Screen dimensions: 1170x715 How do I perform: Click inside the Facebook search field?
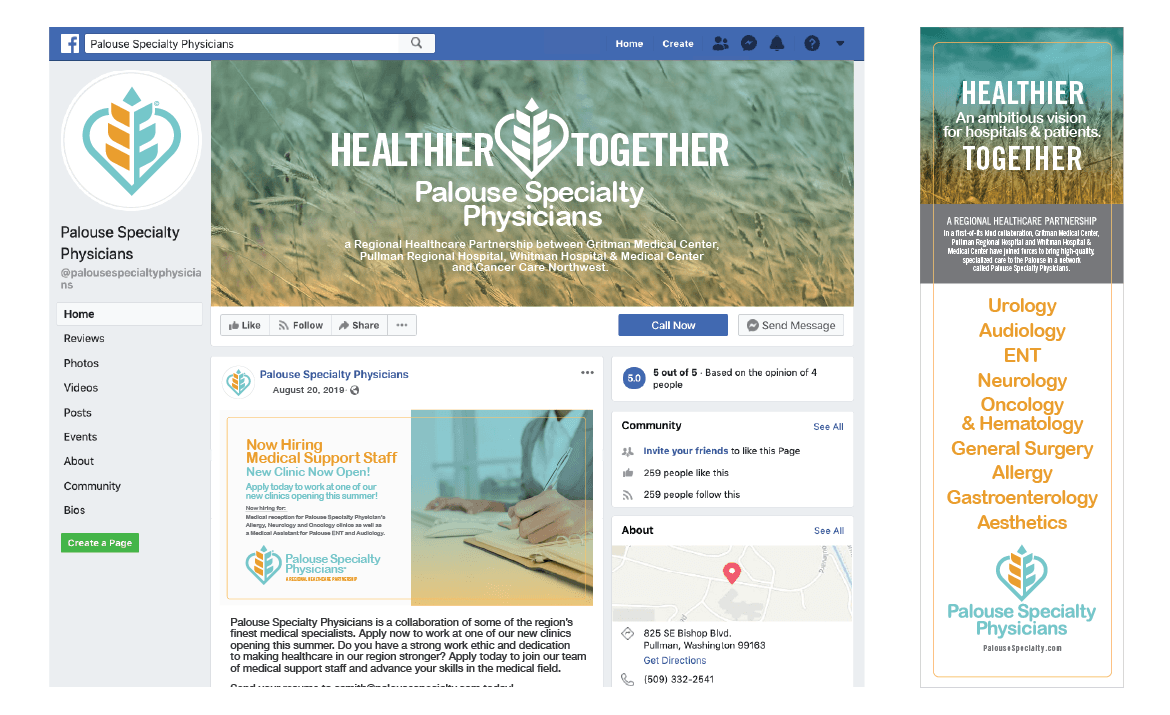point(245,44)
